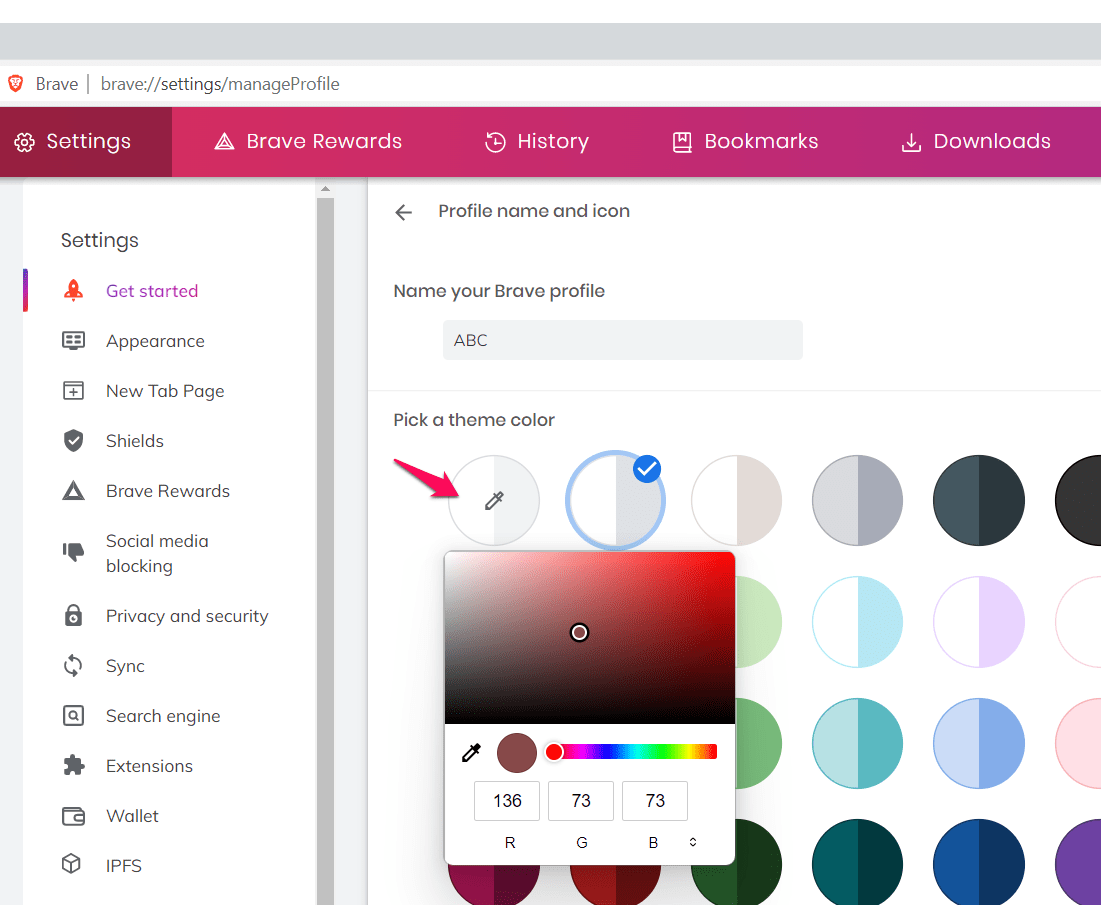The image size is (1101, 905).
Task: Open the Bookmarks tab
Action: pos(744,141)
